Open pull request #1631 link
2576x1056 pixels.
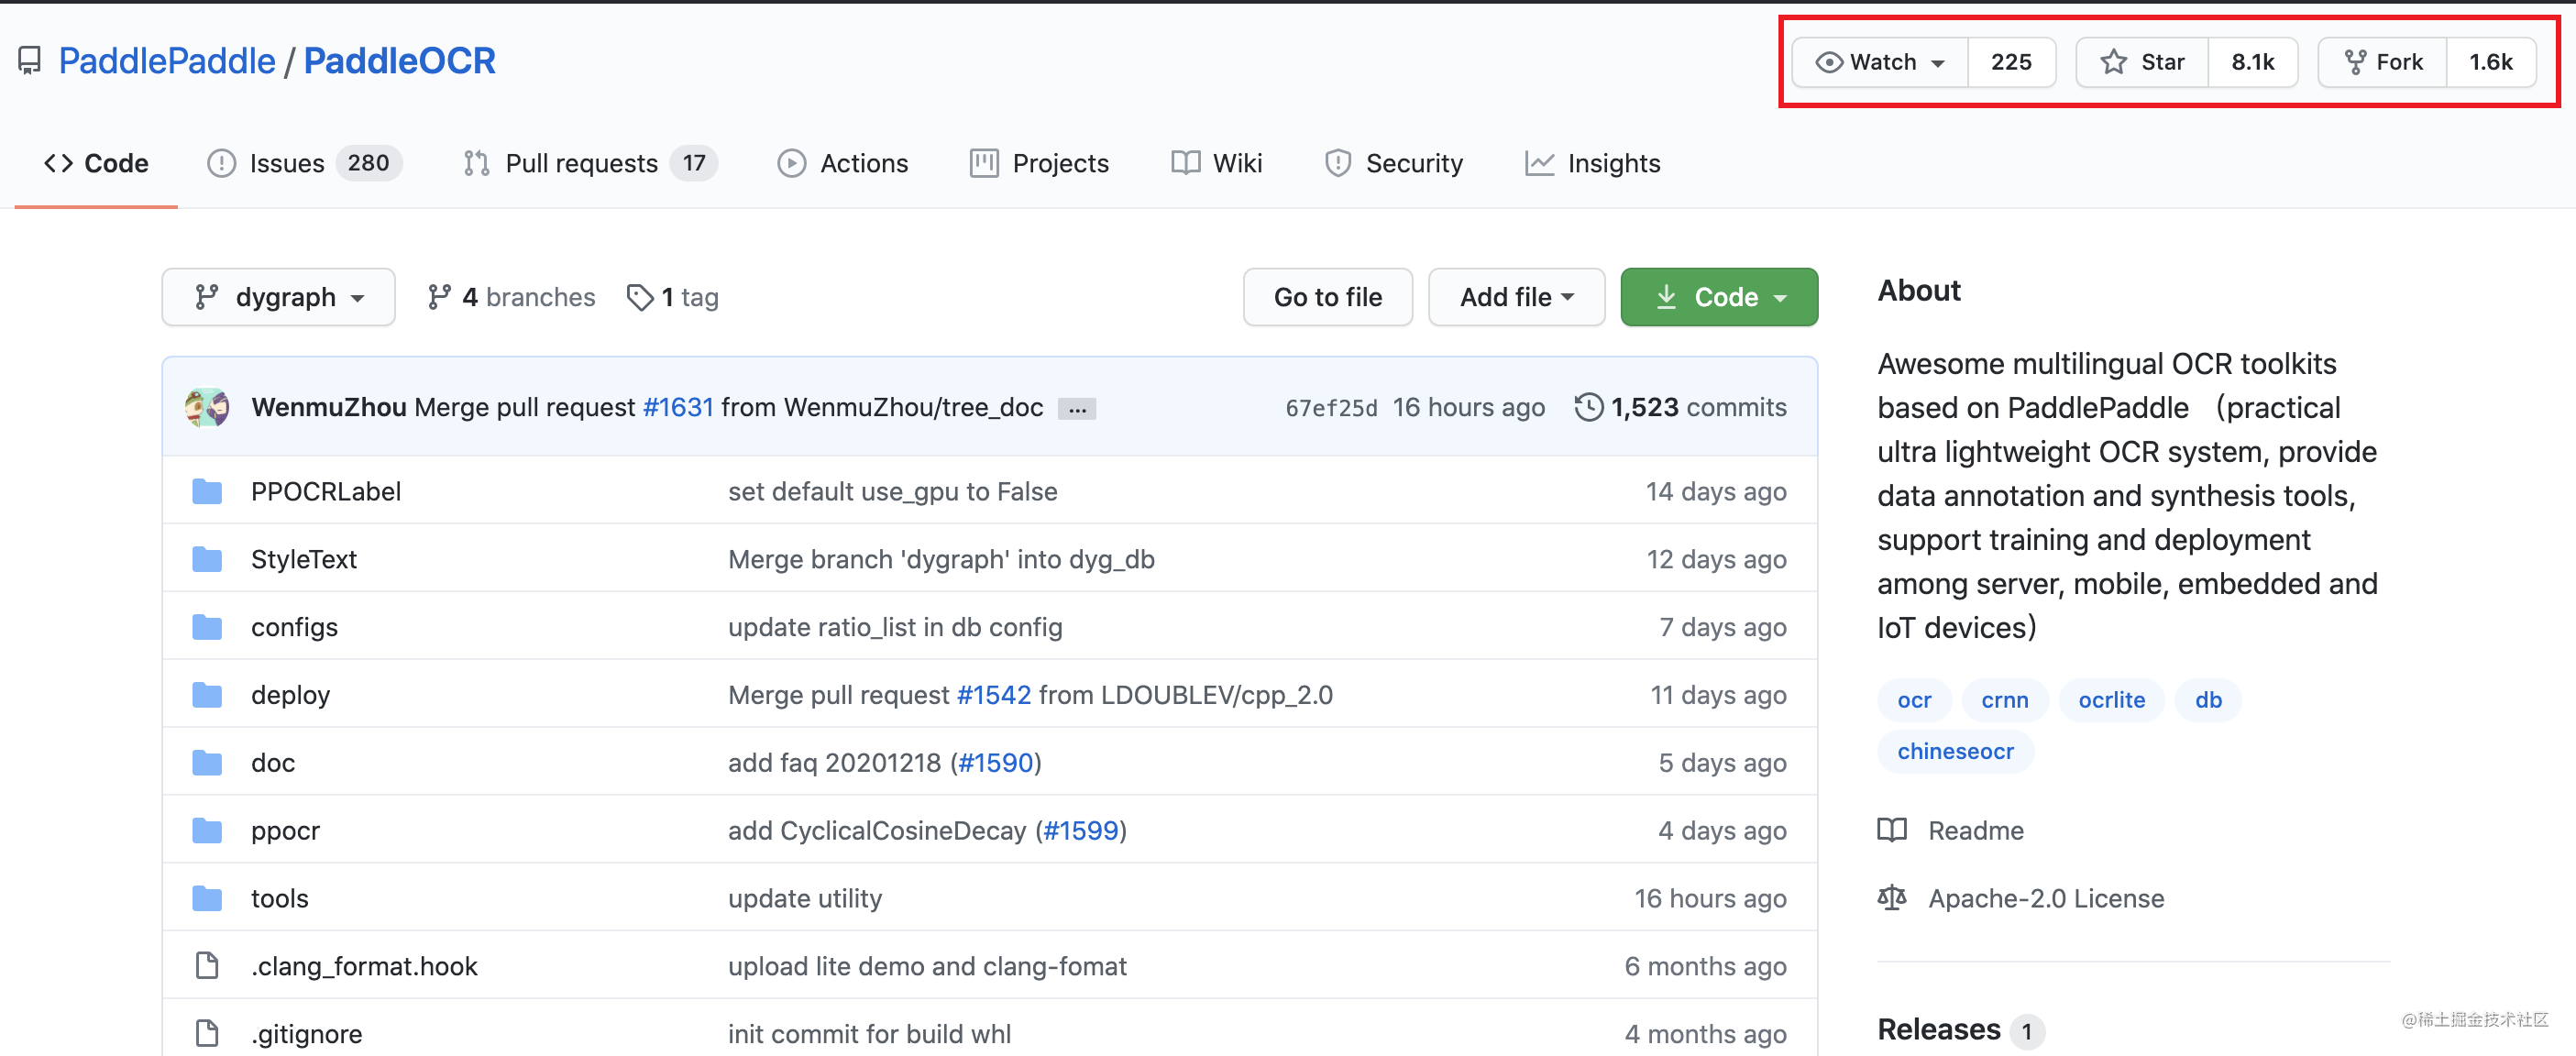678,407
